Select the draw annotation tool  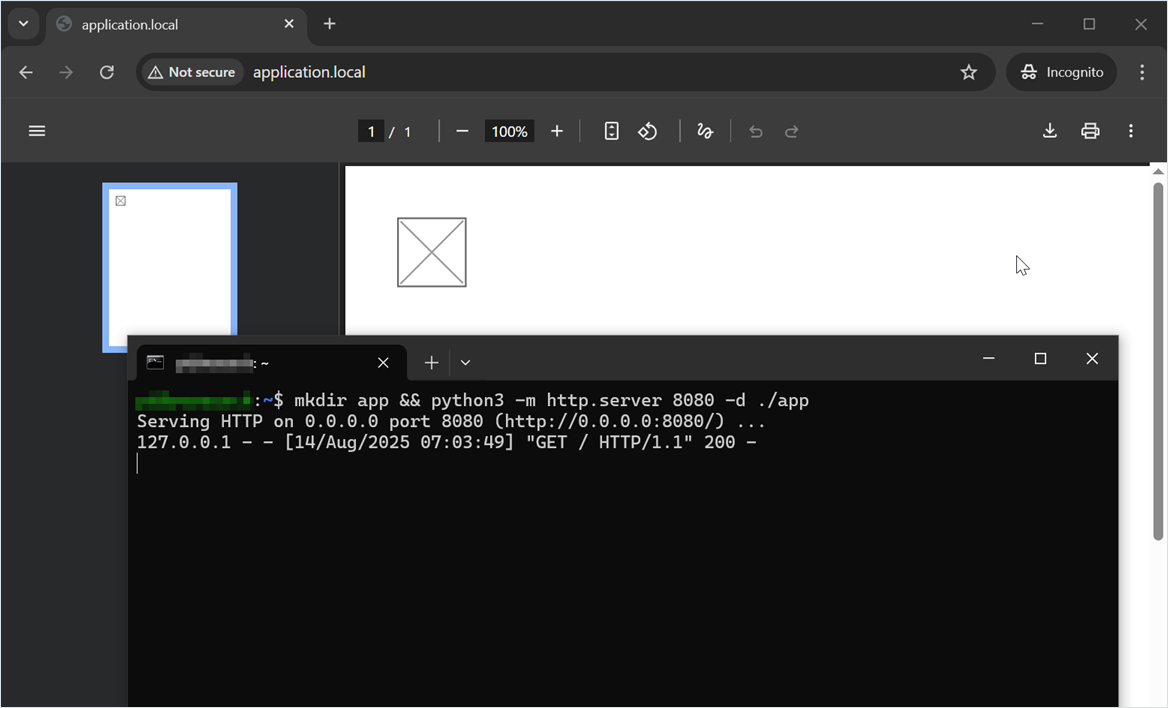pyautogui.click(x=705, y=131)
